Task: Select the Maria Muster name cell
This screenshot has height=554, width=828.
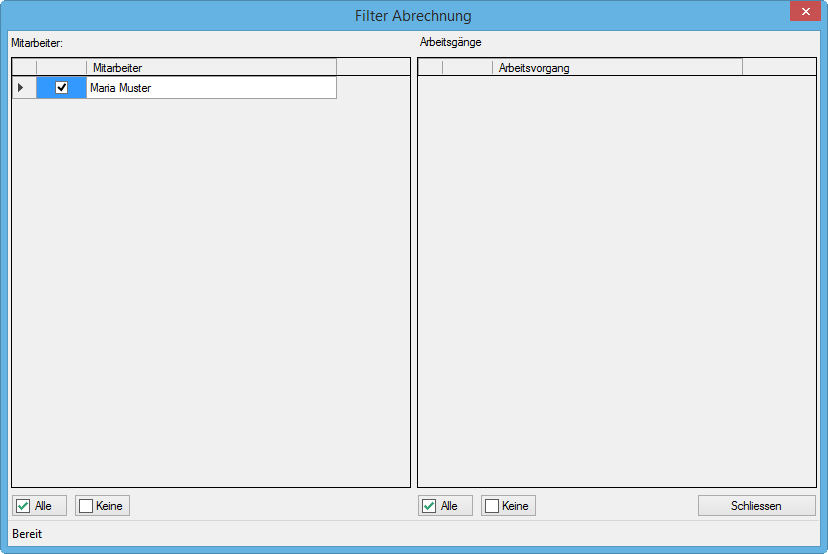Action: click(x=210, y=88)
